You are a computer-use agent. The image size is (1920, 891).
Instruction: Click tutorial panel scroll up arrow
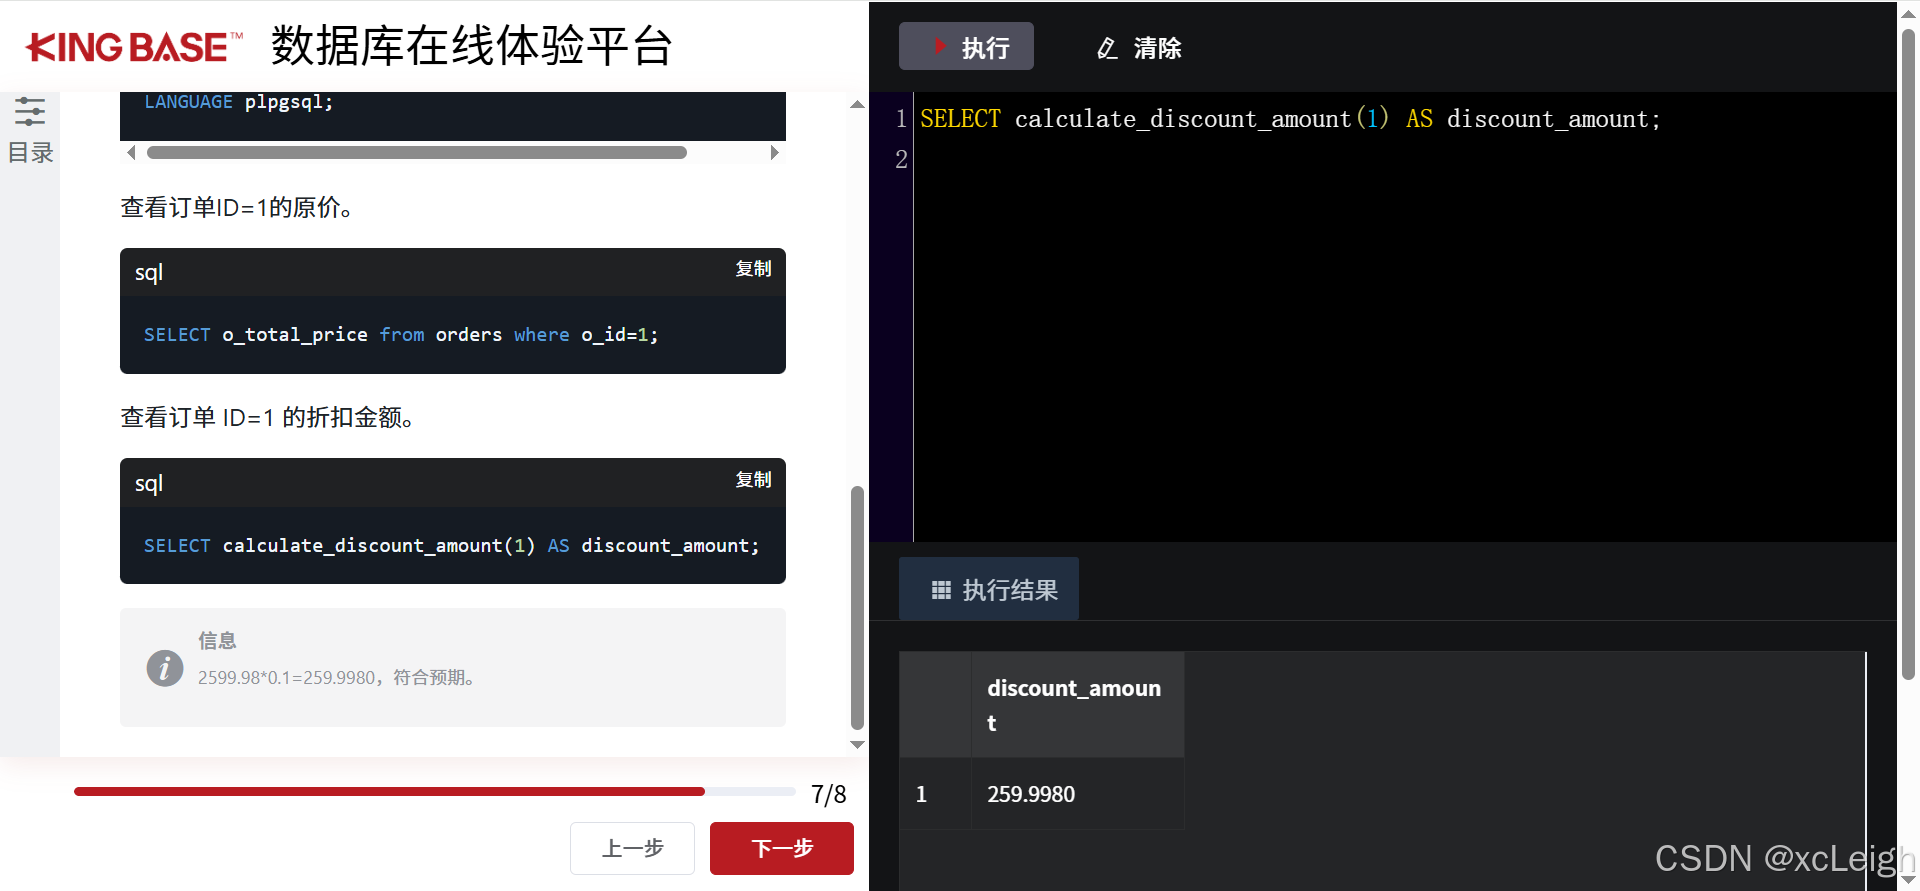click(x=857, y=104)
